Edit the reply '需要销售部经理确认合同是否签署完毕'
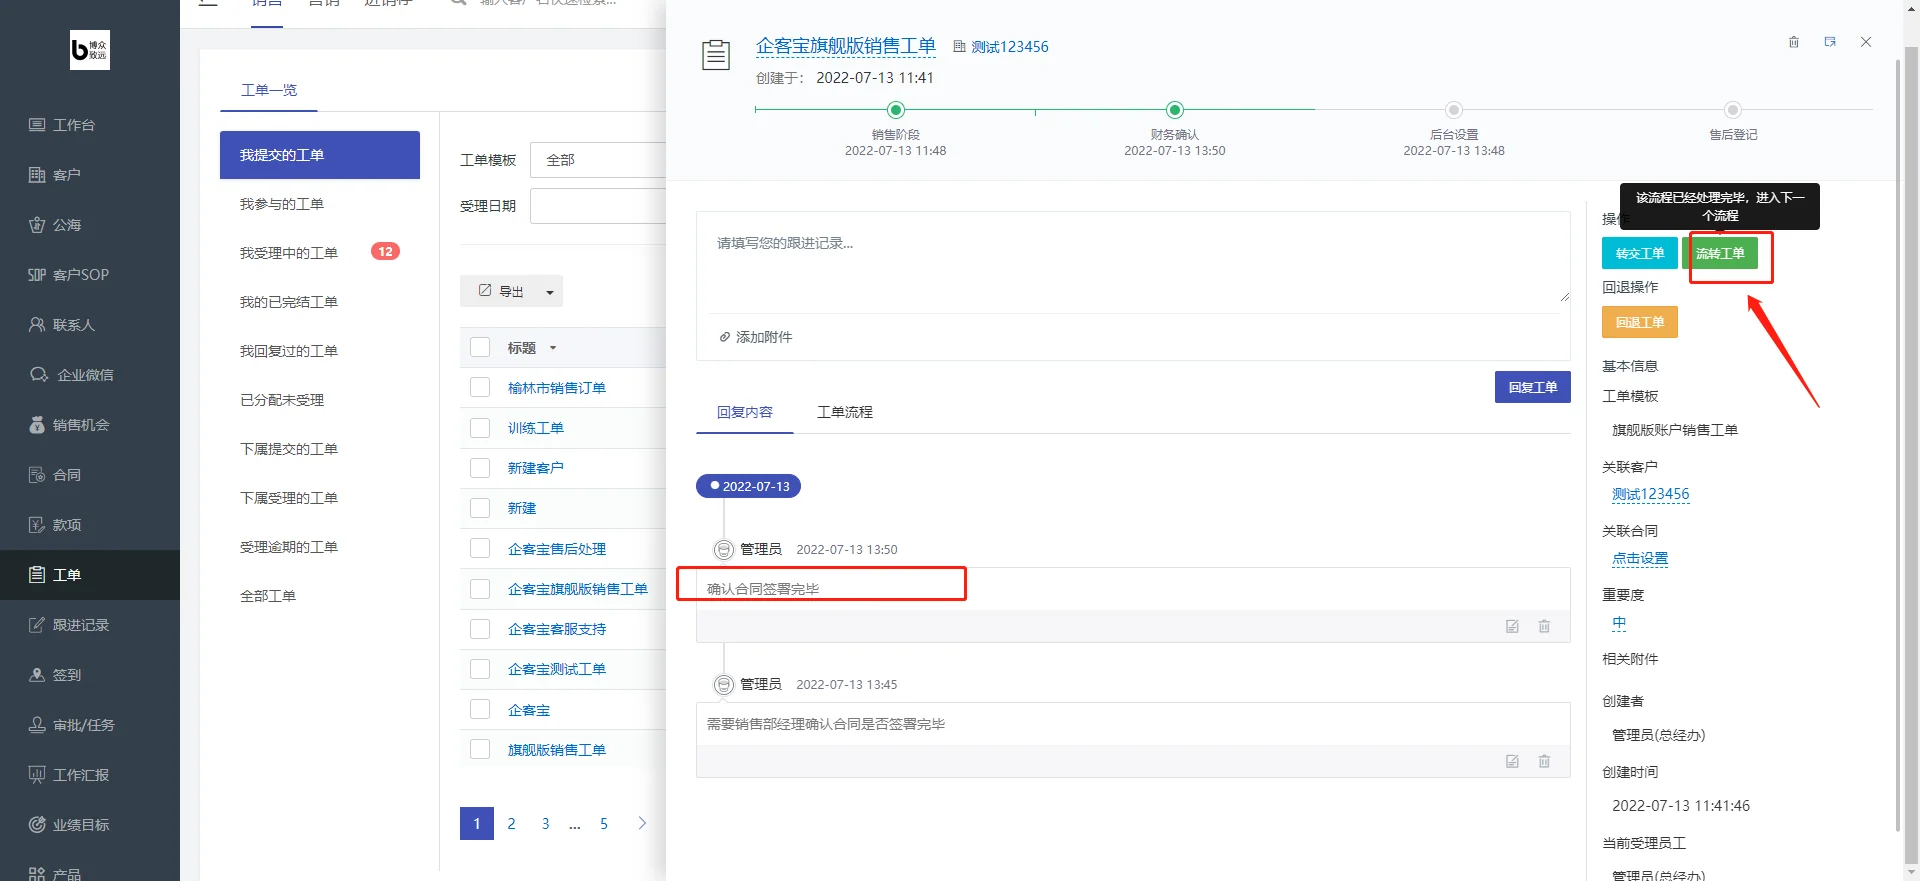Viewport: 1920px width, 881px height. pyautogui.click(x=1512, y=761)
